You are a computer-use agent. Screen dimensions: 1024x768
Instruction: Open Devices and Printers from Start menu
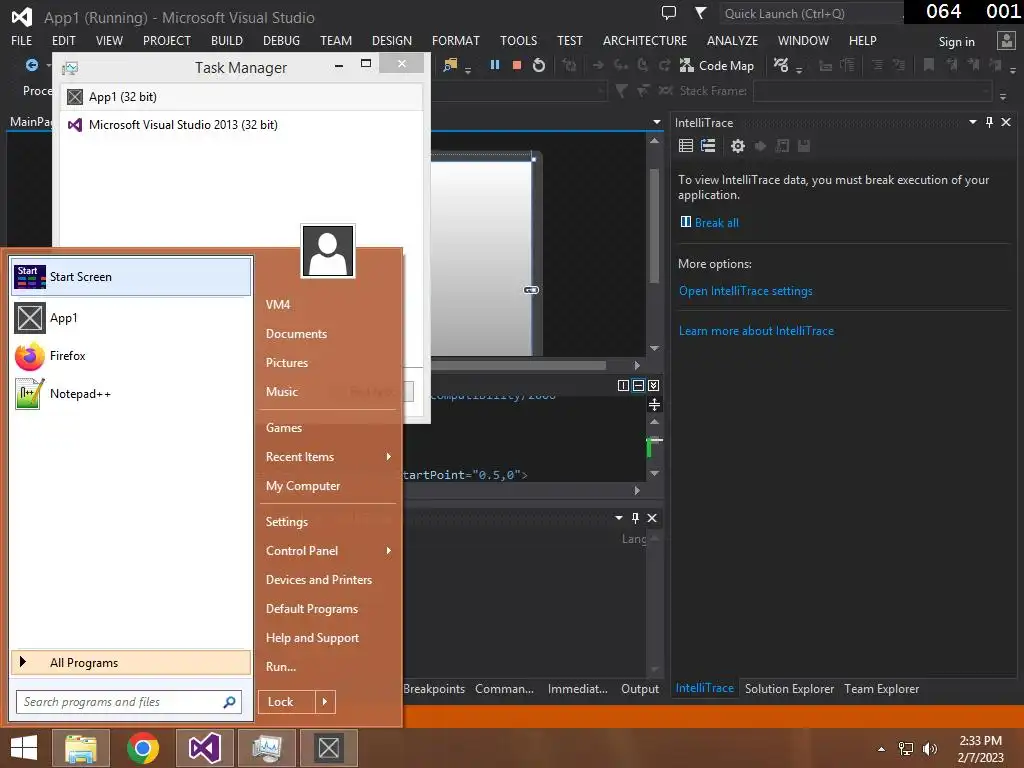(x=319, y=579)
